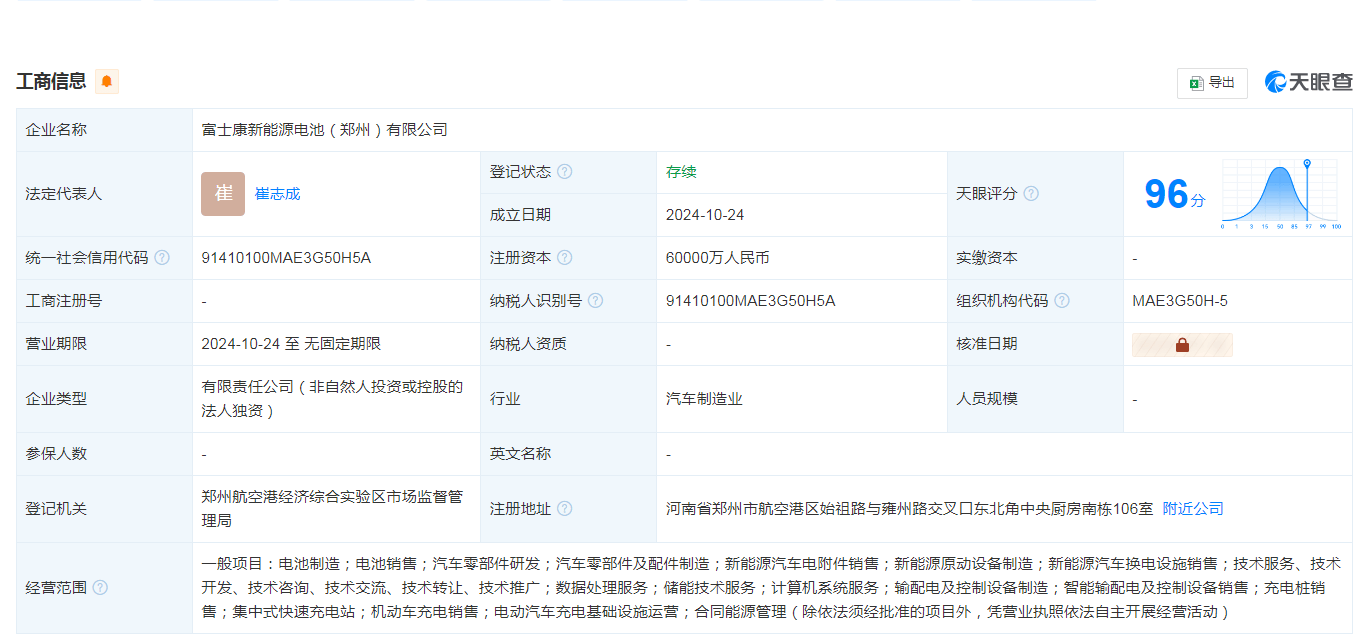Click the 企业类型 label
Viewport: 1363px width, 641px height.
click(x=56, y=399)
